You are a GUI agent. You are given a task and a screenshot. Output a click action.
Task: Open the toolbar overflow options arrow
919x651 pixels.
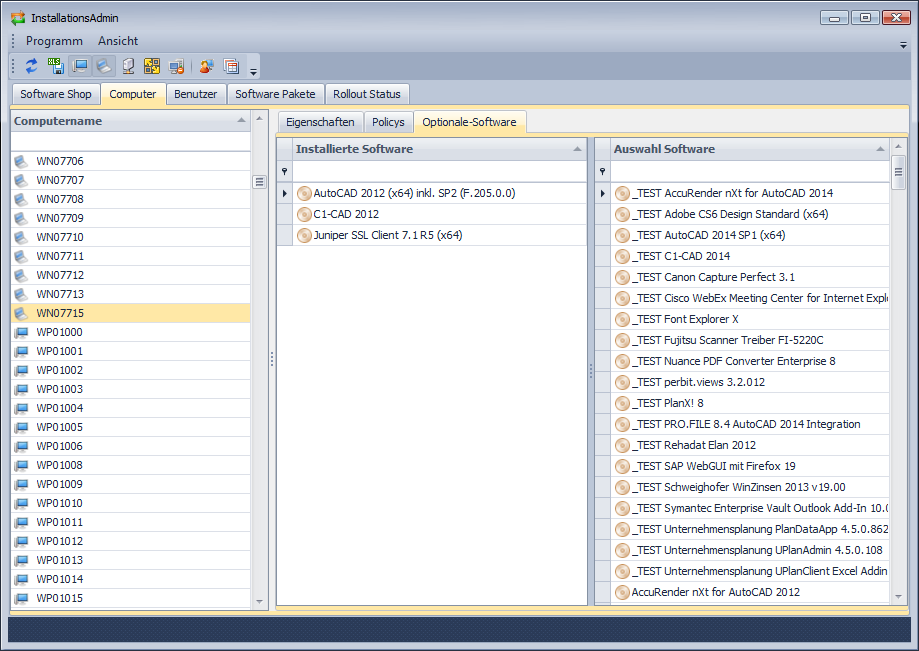click(253, 71)
